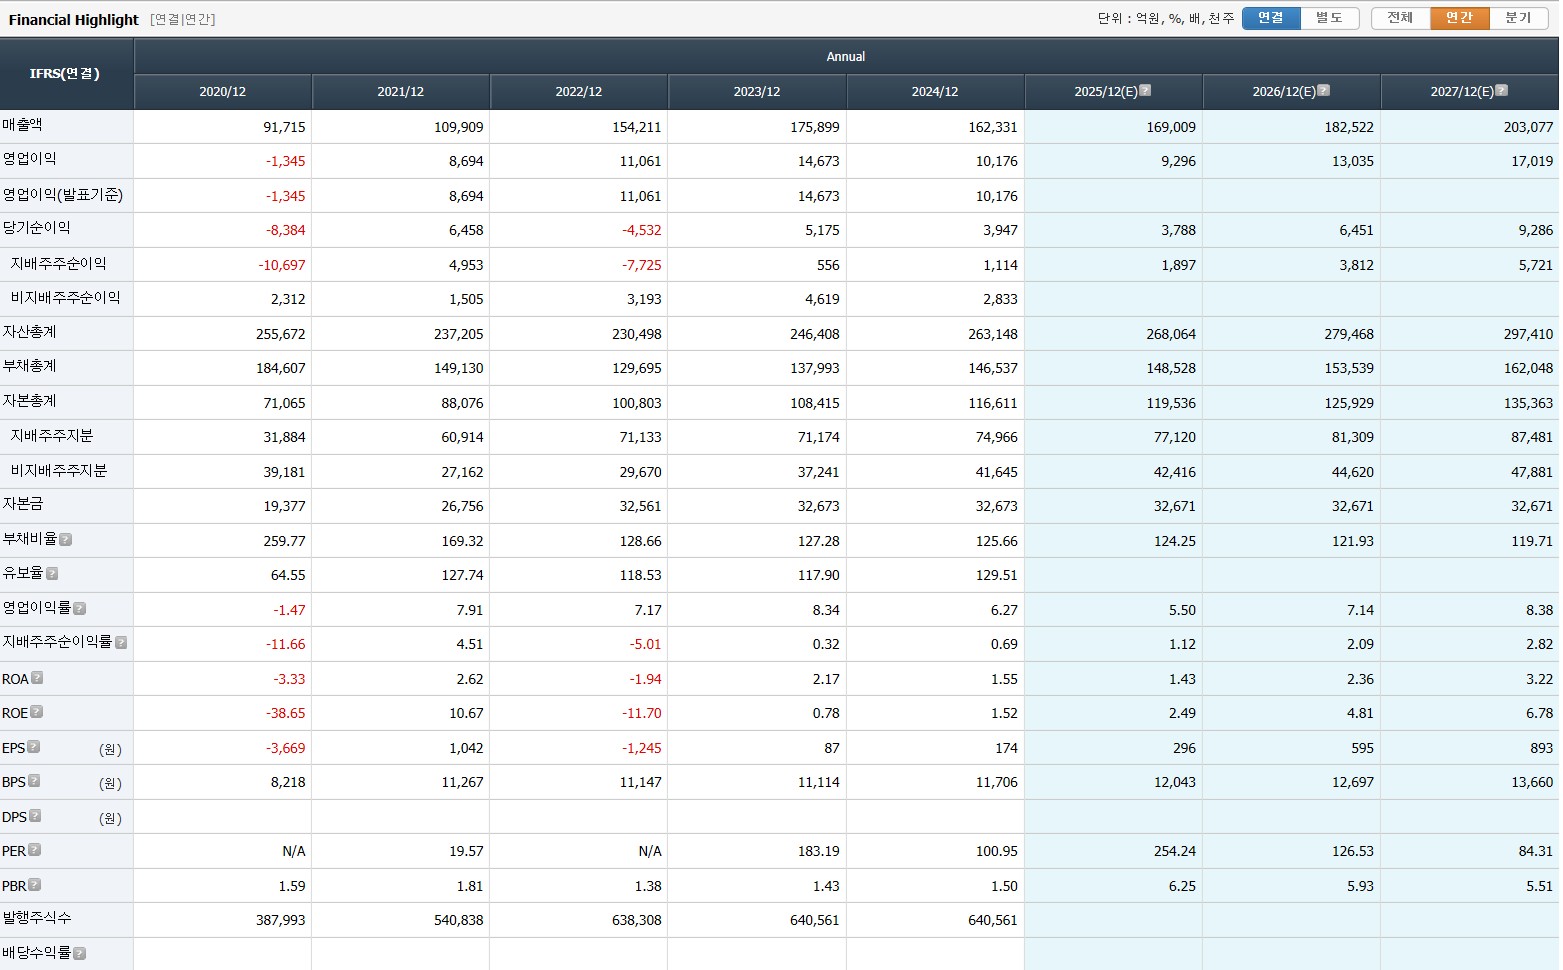Screen dimensions: 1563x970
Task: Select the 비지배주주지분 row label
Action: pos(58,470)
